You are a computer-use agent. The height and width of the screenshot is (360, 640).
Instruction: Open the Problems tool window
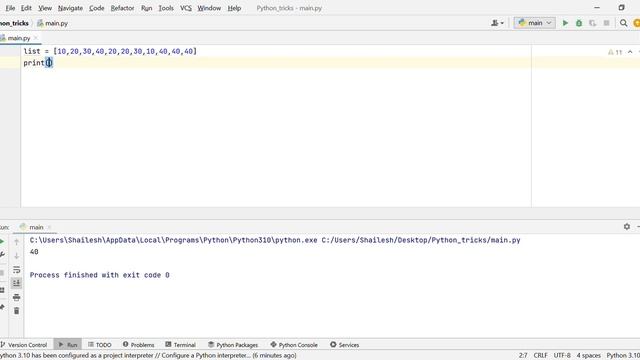tap(138, 345)
